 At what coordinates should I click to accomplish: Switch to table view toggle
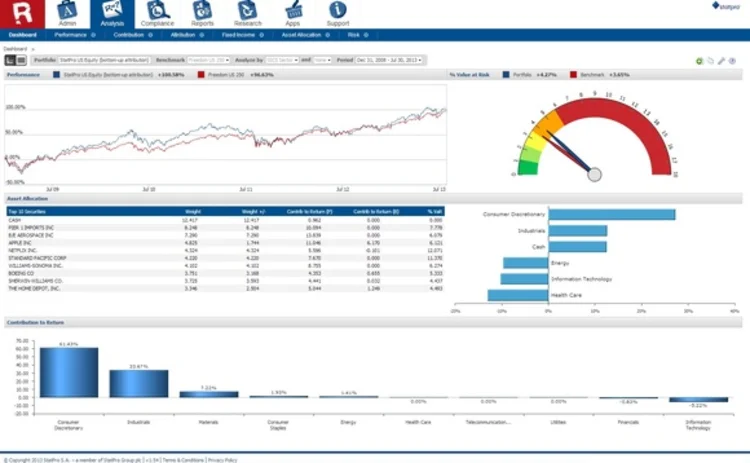coord(21,60)
